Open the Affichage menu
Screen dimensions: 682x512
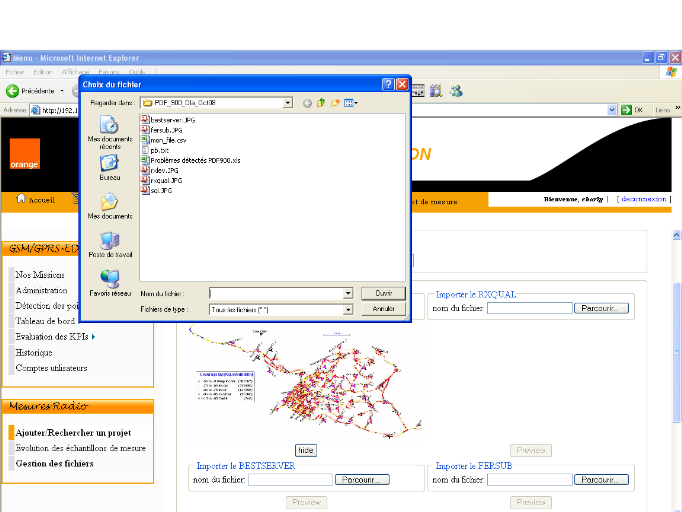75,72
